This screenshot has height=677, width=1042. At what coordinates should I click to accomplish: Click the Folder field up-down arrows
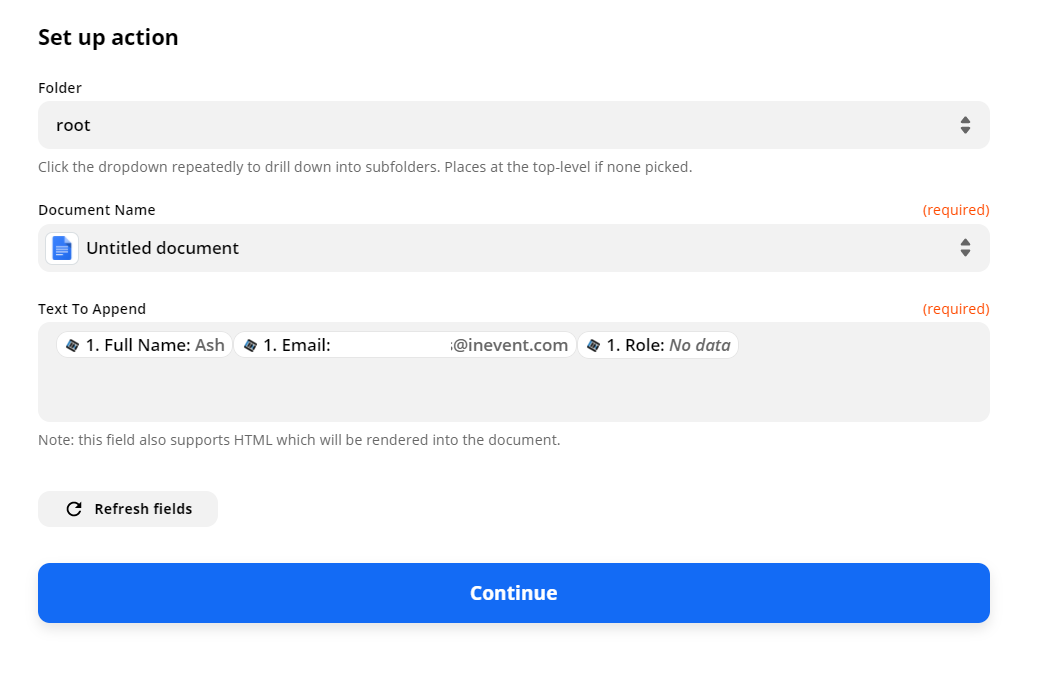pyautogui.click(x=965, y=126)
